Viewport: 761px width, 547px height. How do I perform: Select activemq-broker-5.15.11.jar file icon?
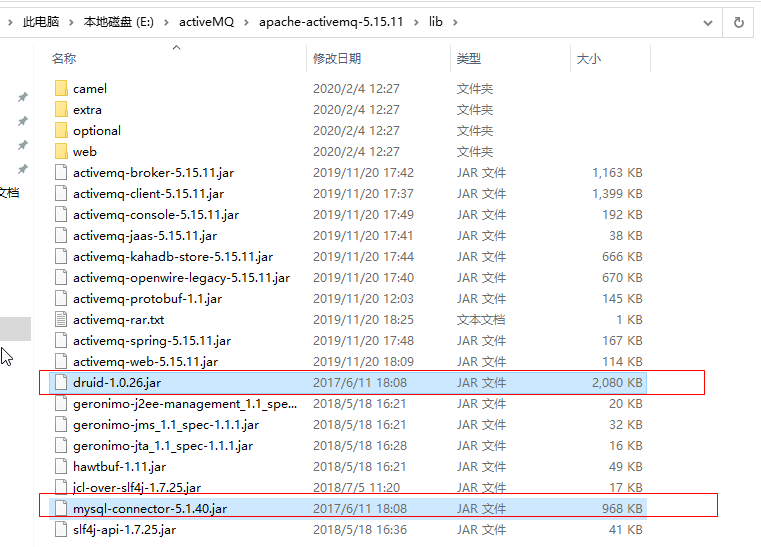61,172
